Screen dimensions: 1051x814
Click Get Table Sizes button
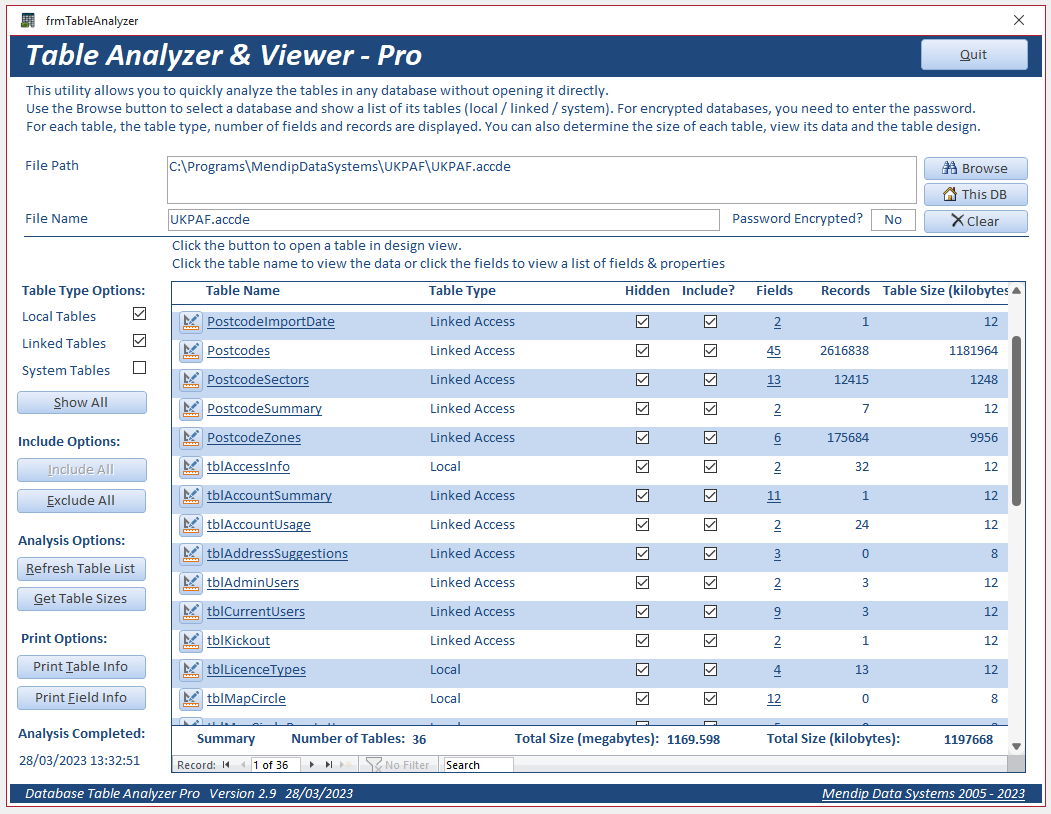pos(81,599)
